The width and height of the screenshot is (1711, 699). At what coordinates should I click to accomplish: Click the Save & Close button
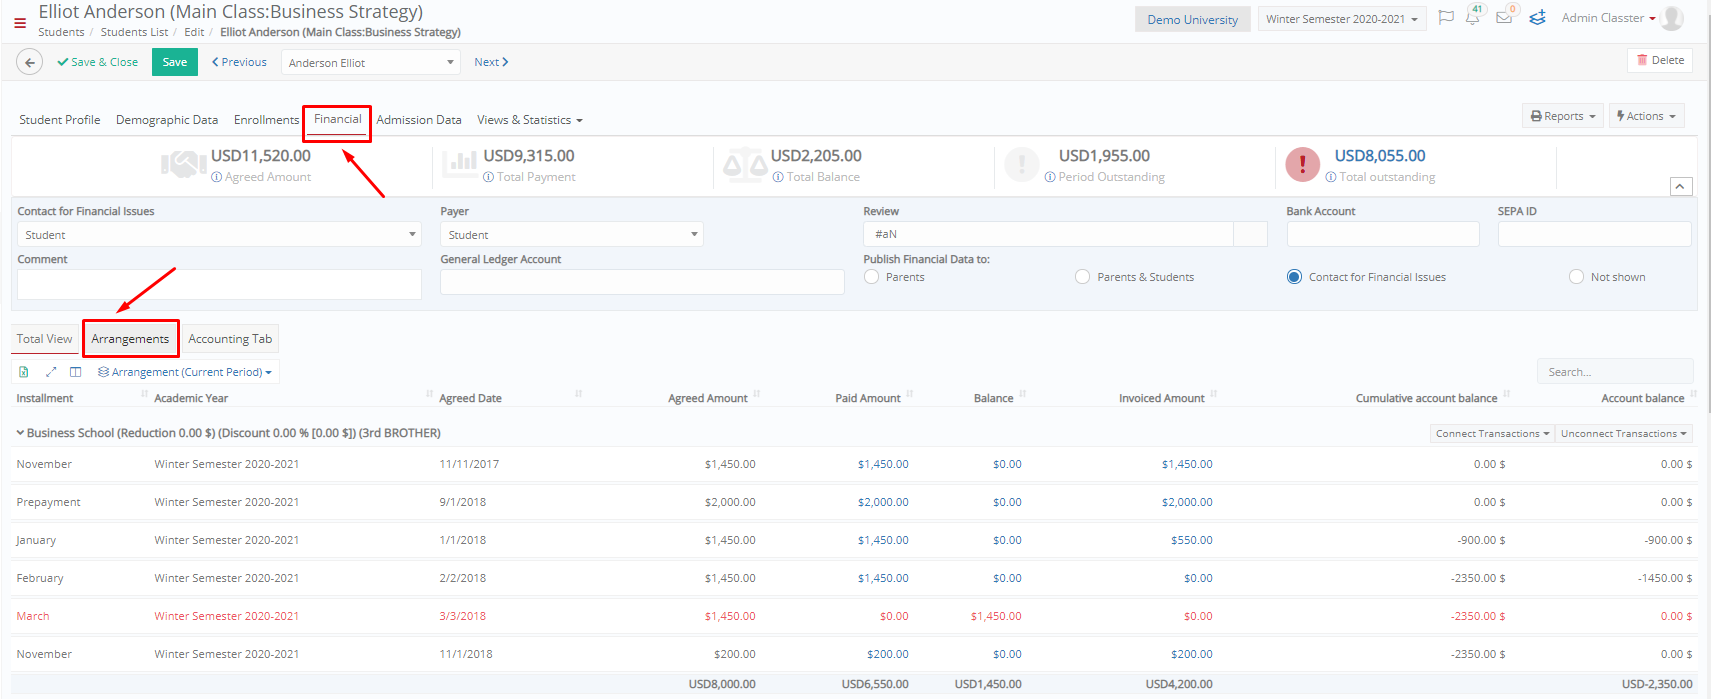[98, 62]
